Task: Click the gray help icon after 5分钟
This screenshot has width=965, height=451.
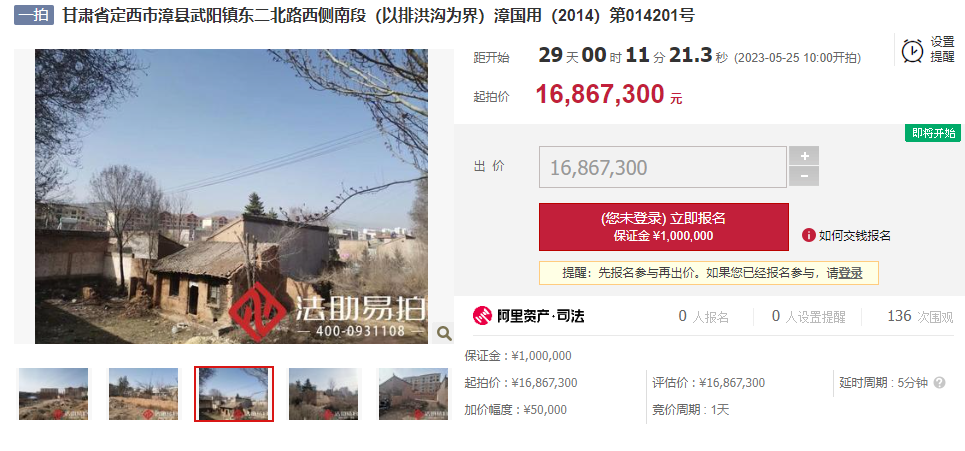Action: [939, 383]
